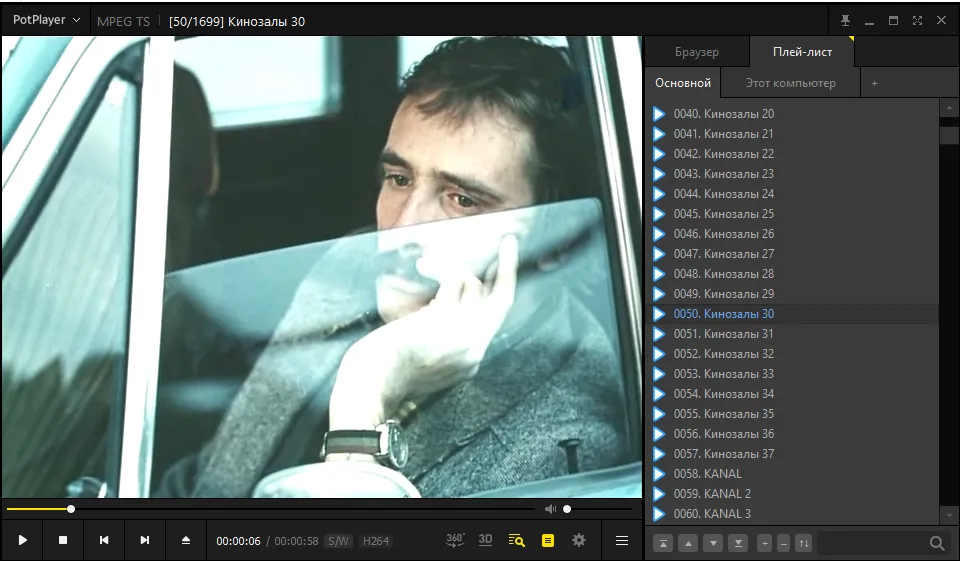Open the Основной playlist tab
The image size is (960, 561).
pos(683,83)
